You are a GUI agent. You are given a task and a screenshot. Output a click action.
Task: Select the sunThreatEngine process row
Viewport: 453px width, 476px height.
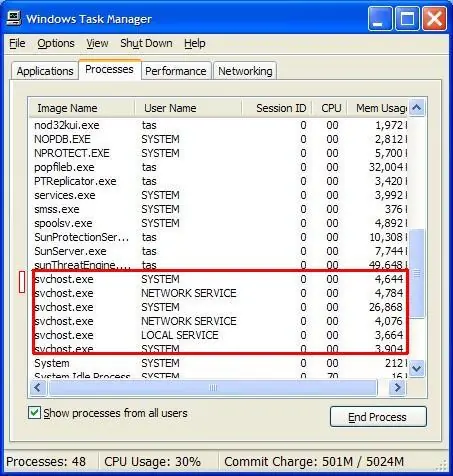218,265
